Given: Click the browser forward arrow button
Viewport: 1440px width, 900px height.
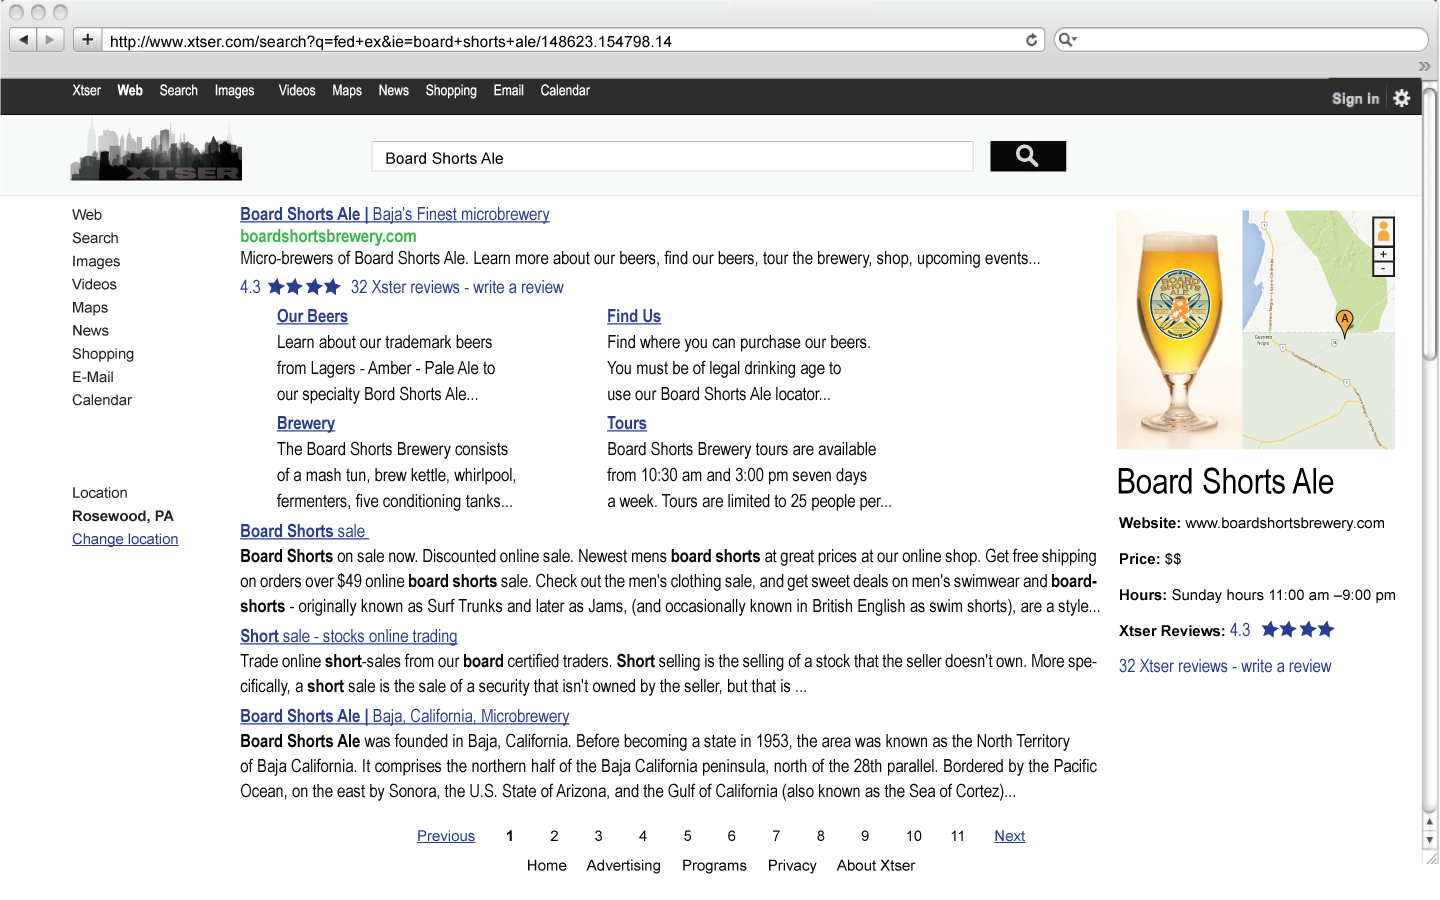Looking at the screenshot, I should [50, 40].
